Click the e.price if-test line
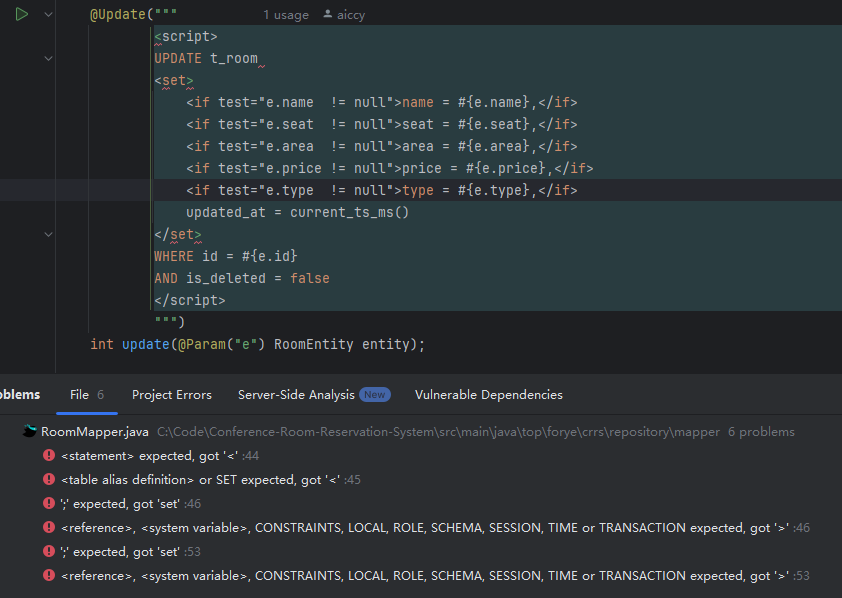 click(x=390, y=168)
